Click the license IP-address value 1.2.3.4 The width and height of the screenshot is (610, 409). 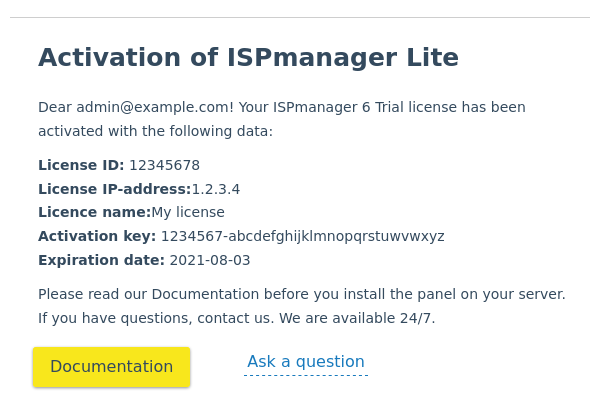pyautogui.click(x=216, y=189)
